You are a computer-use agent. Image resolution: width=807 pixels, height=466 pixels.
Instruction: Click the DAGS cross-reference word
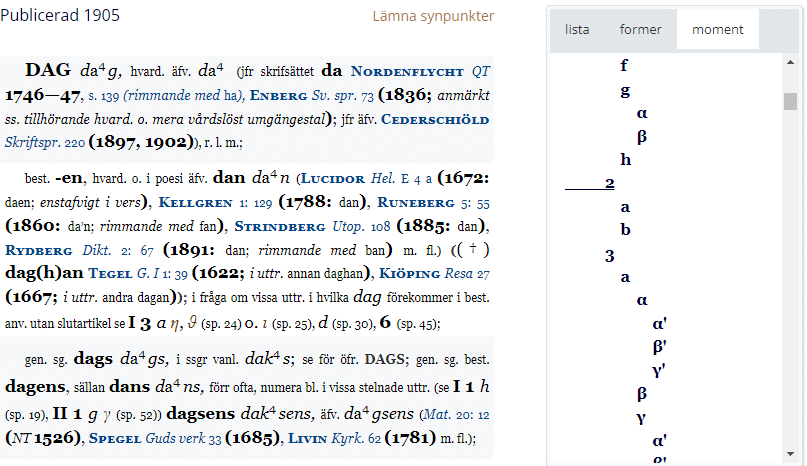click(x=384, y=359)
